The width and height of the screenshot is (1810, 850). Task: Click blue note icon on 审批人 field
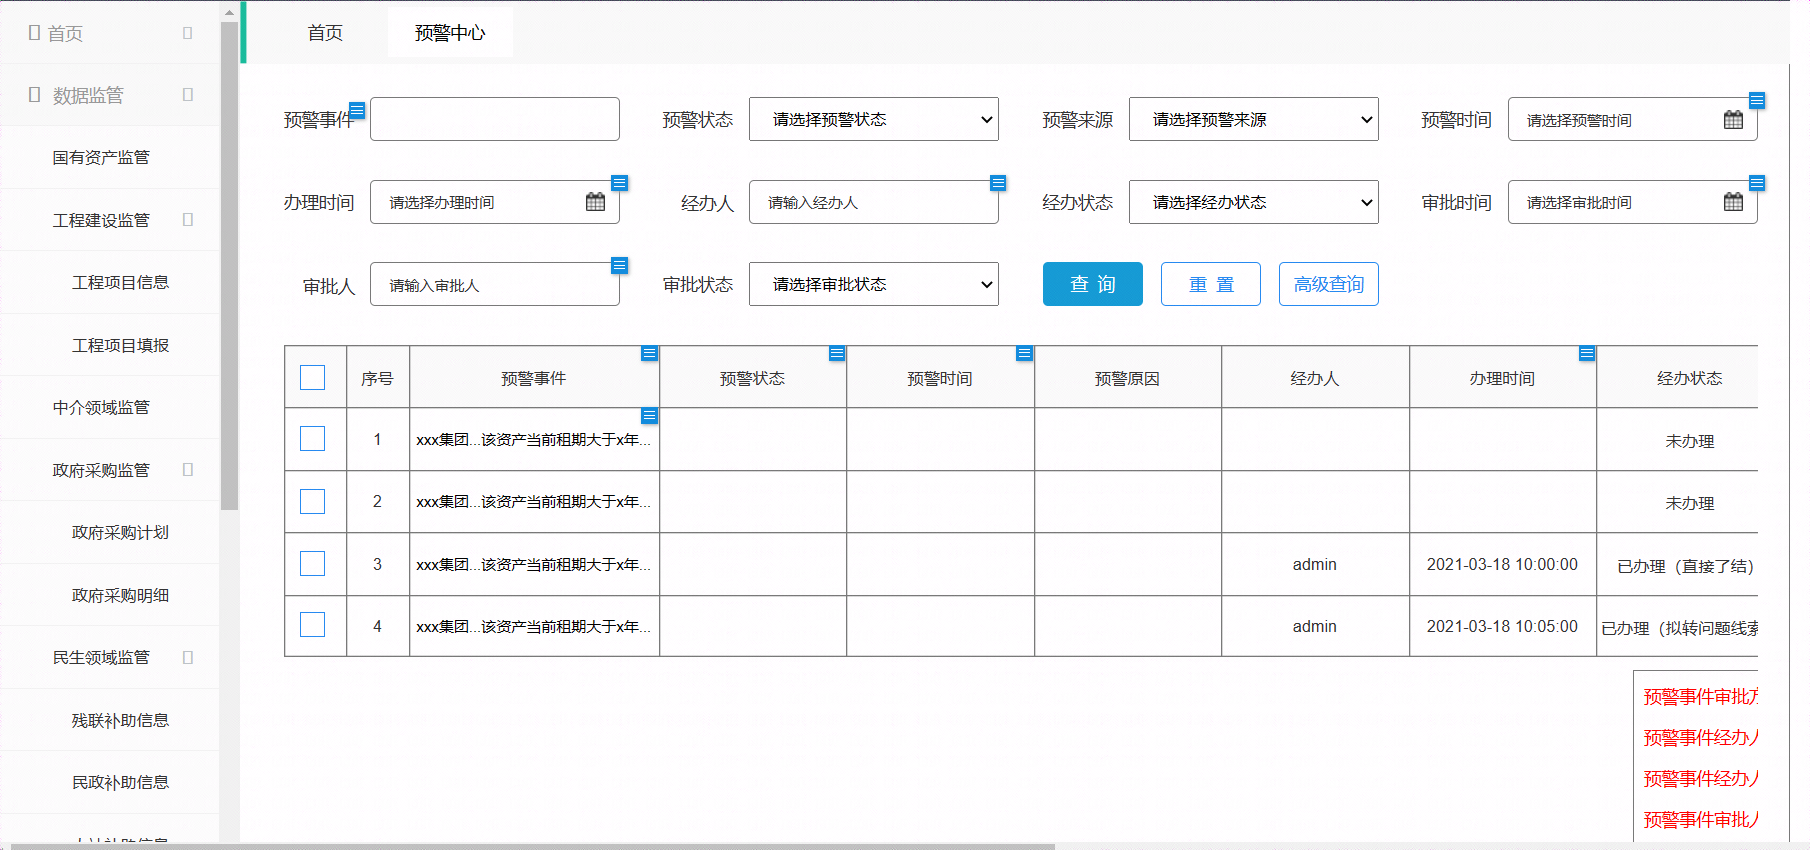[x=619, y=265]
